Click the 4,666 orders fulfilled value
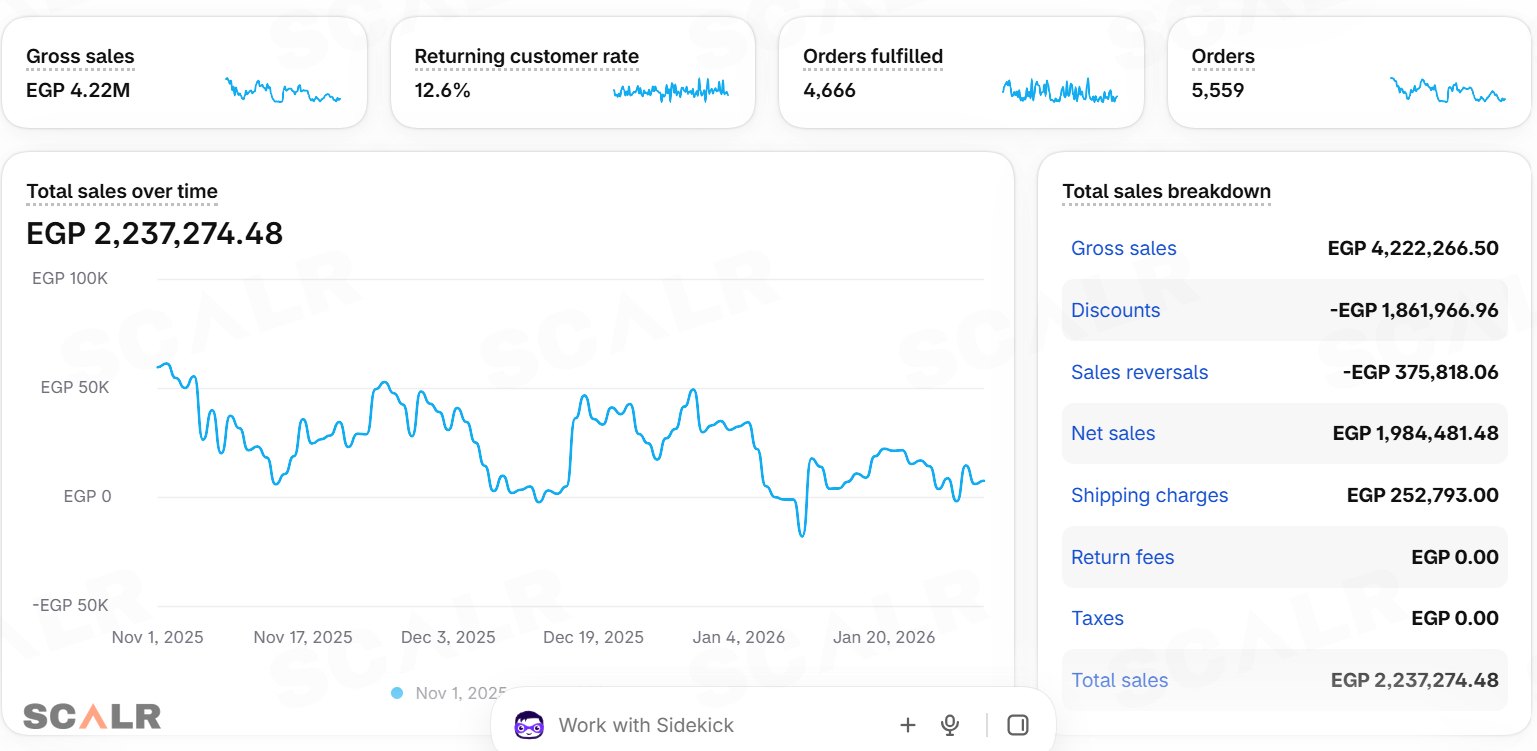Viewport: 1537px width, 751px height. (x=829, y=91)
